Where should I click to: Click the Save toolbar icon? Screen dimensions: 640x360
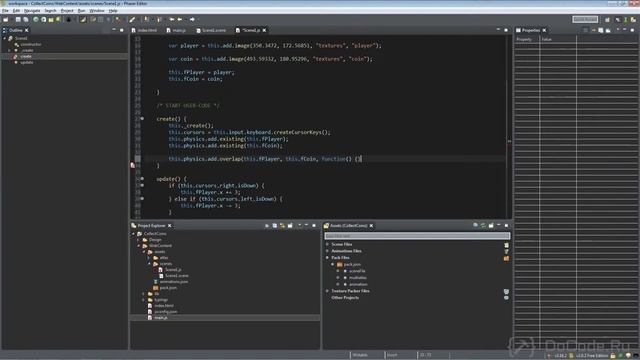pos(18,19)
